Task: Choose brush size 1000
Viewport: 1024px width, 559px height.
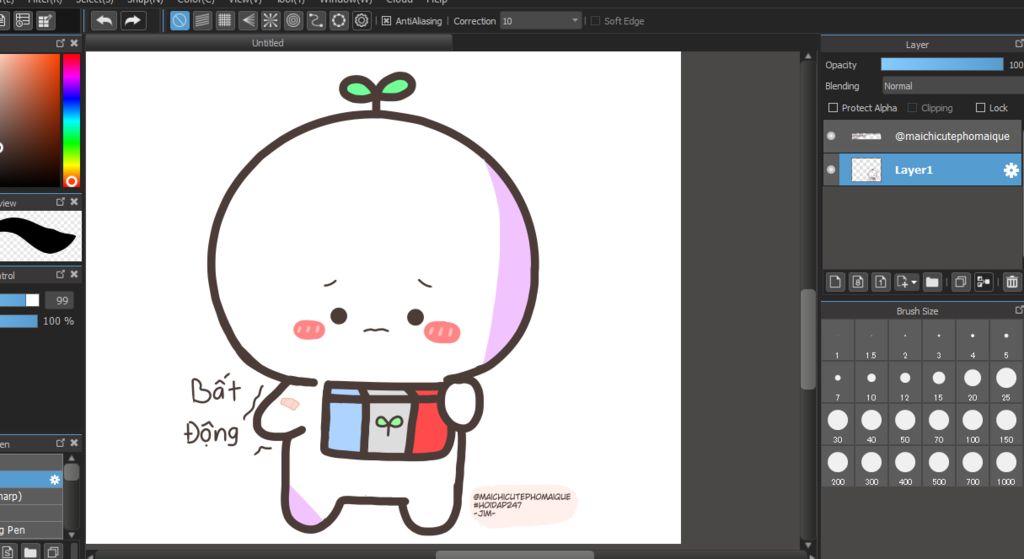Action: 1006,468
